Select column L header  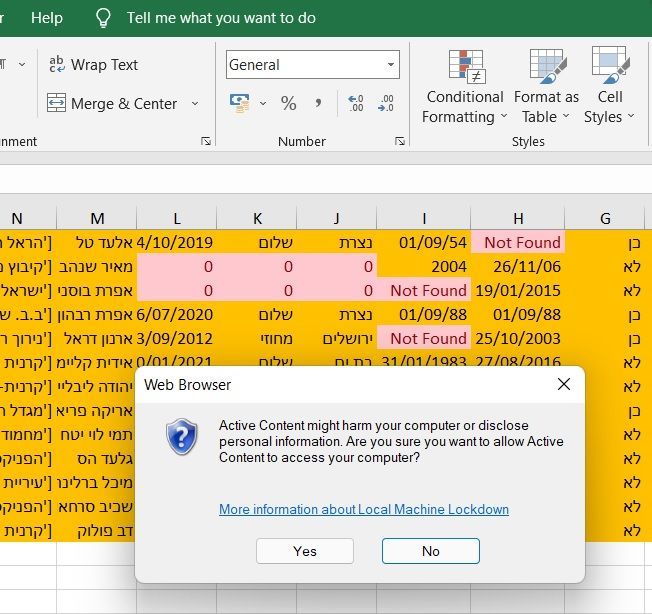pyautogui.click(x=177, y=218)
